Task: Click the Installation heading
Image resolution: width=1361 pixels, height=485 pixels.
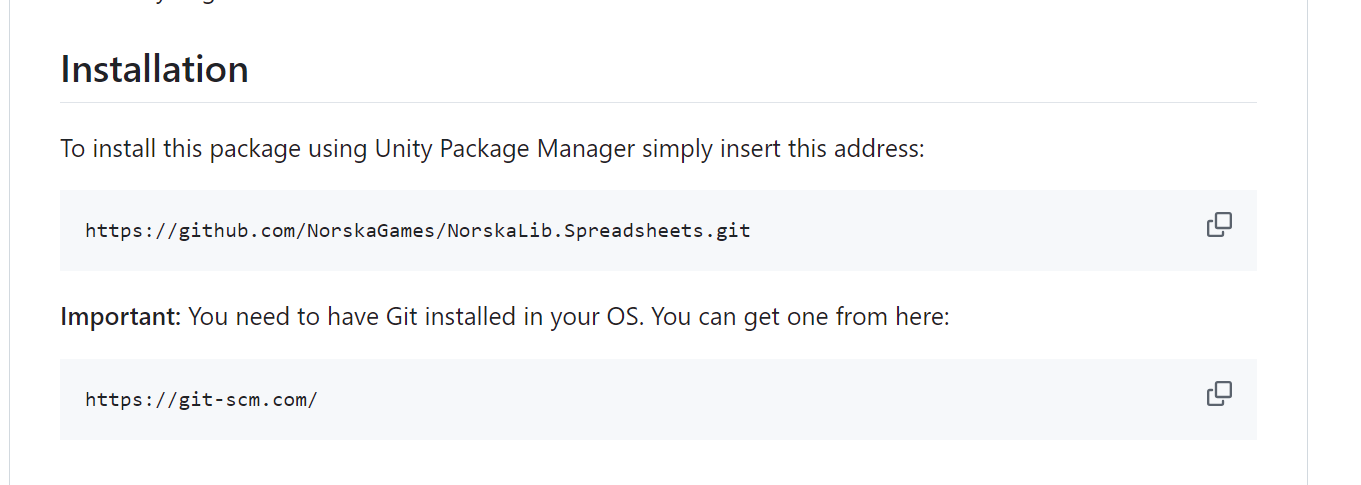Action: [154, 70]
